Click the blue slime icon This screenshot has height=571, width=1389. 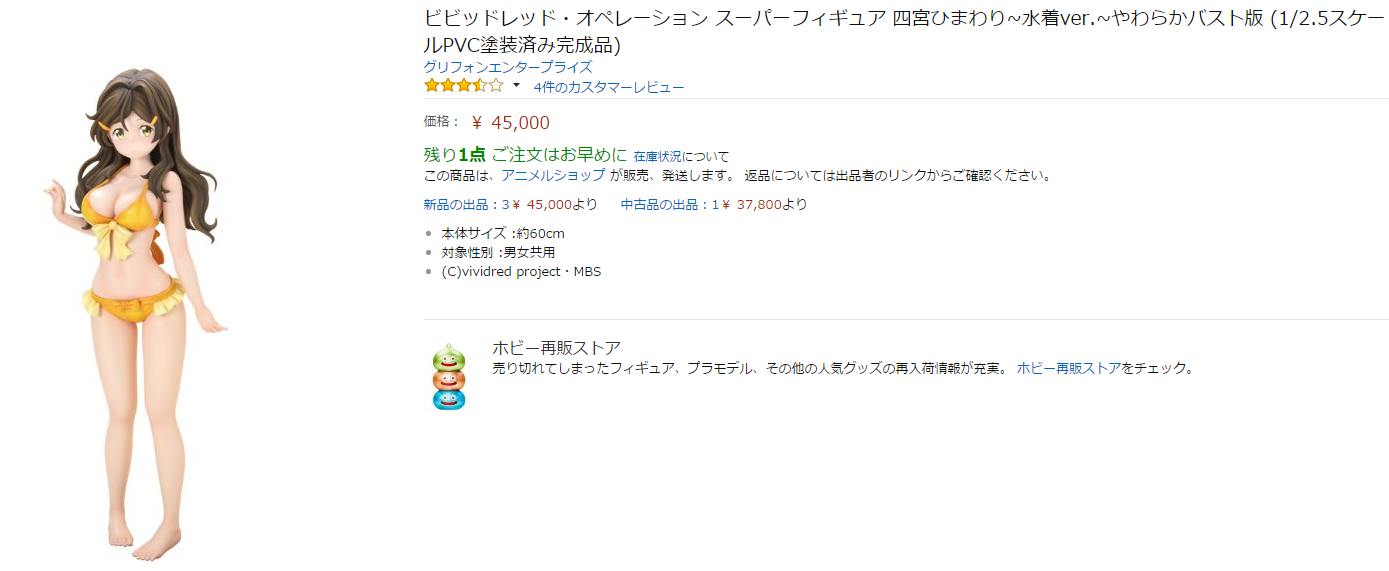coord(449,399)
